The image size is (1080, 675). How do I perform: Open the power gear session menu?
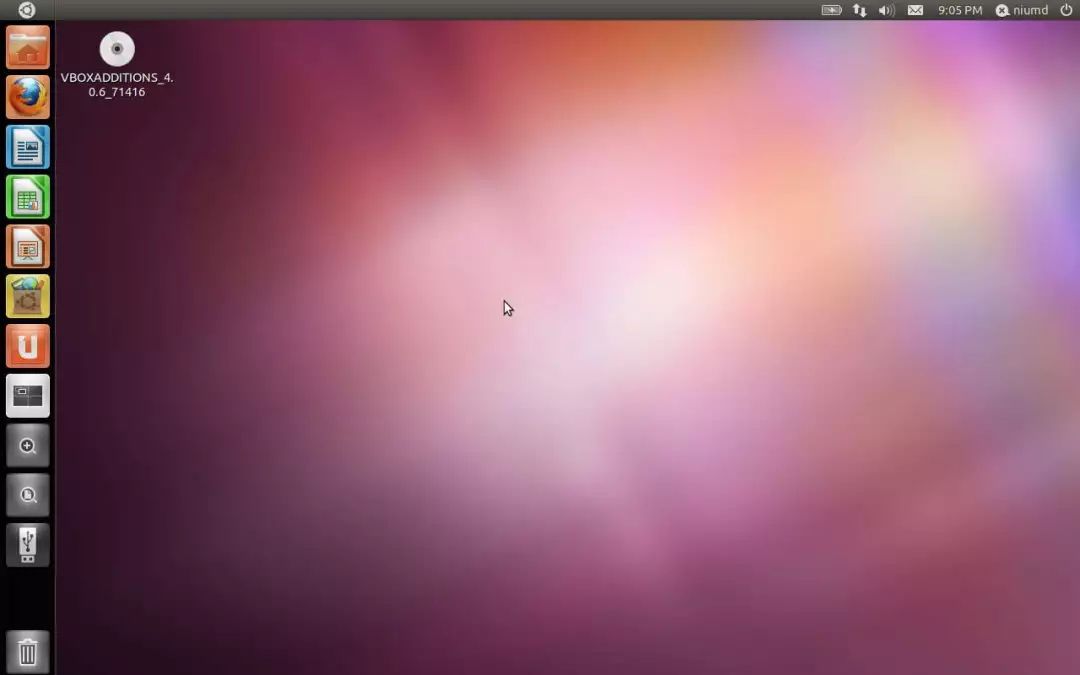click(x=1067, y=10)
